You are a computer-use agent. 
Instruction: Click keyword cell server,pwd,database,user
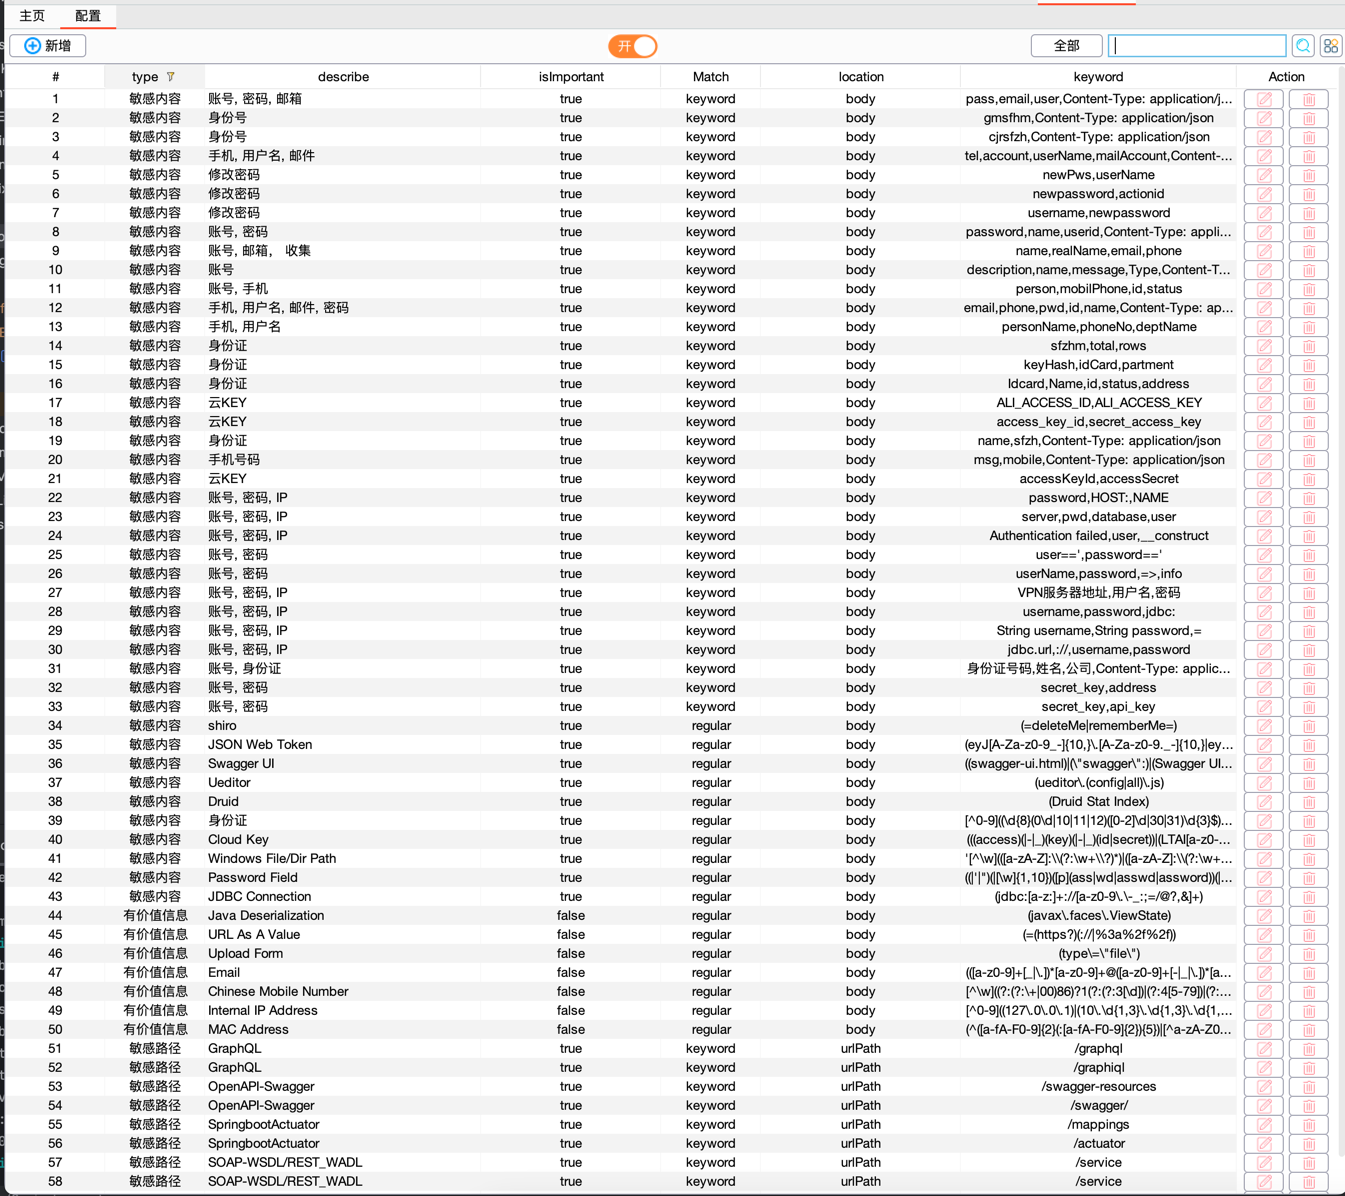(1098, 517)
